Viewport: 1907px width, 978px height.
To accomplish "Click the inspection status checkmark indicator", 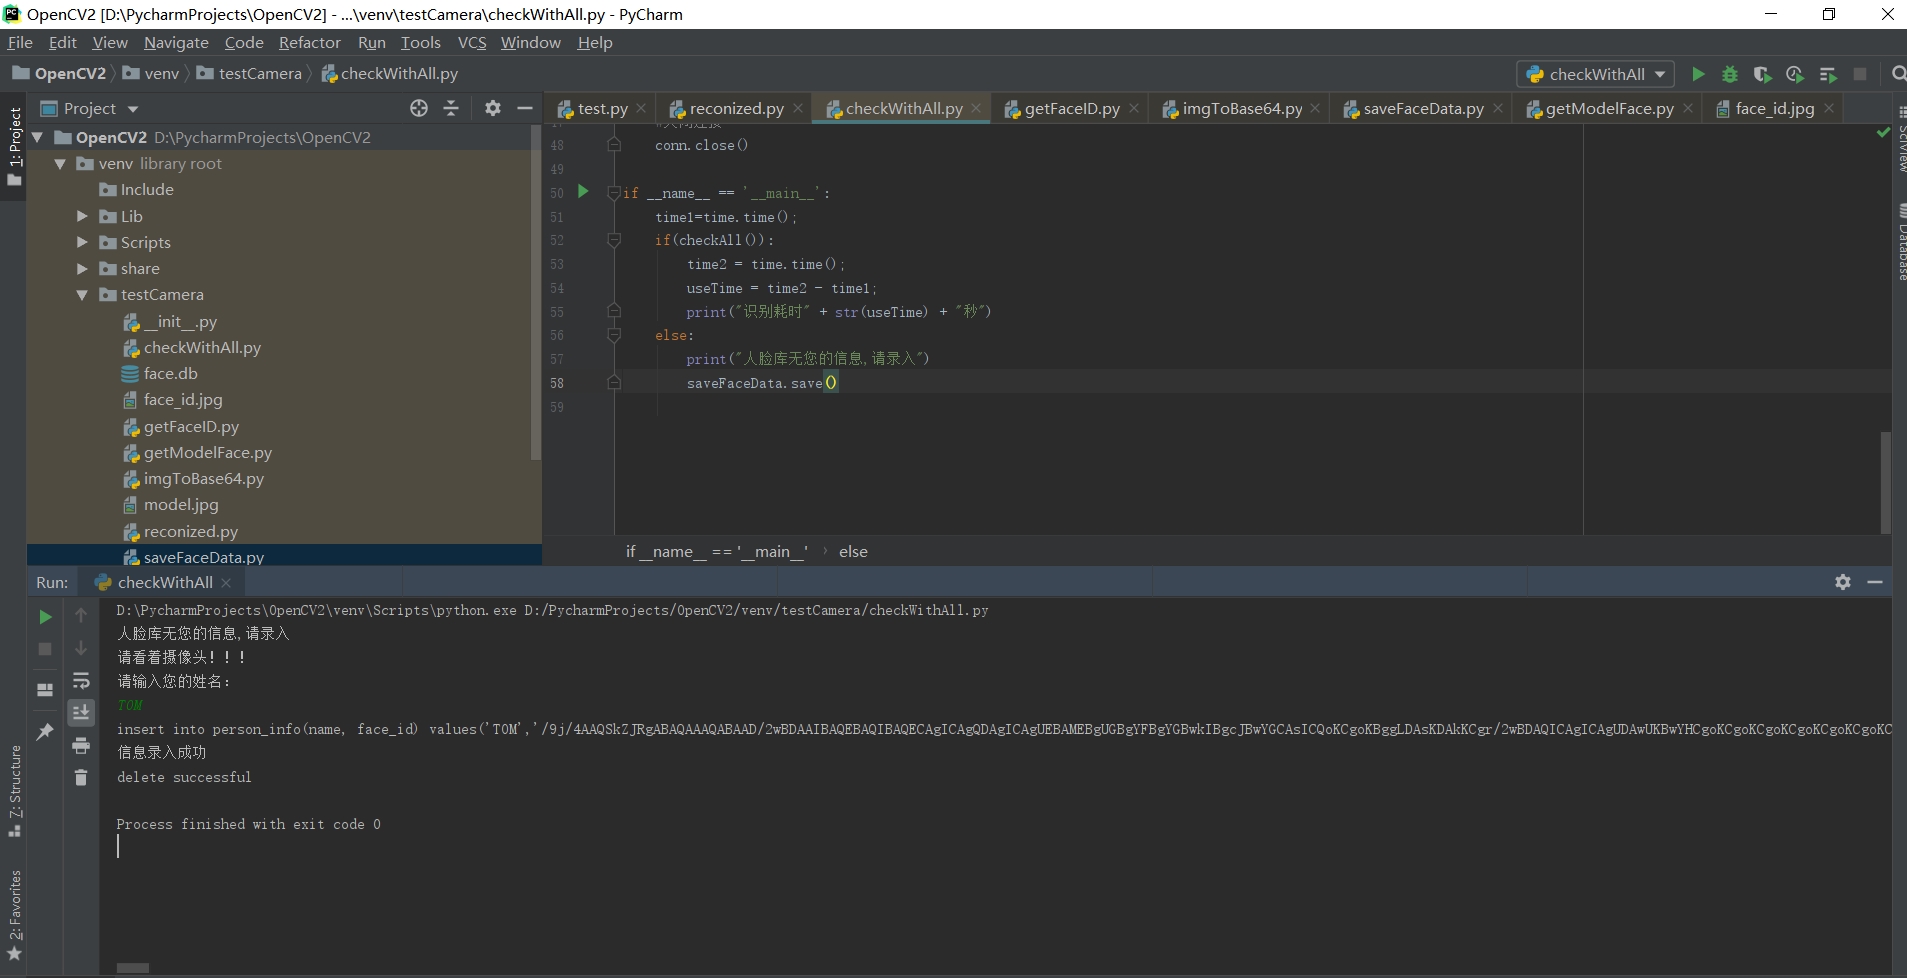I will [x=1883, y=132].
